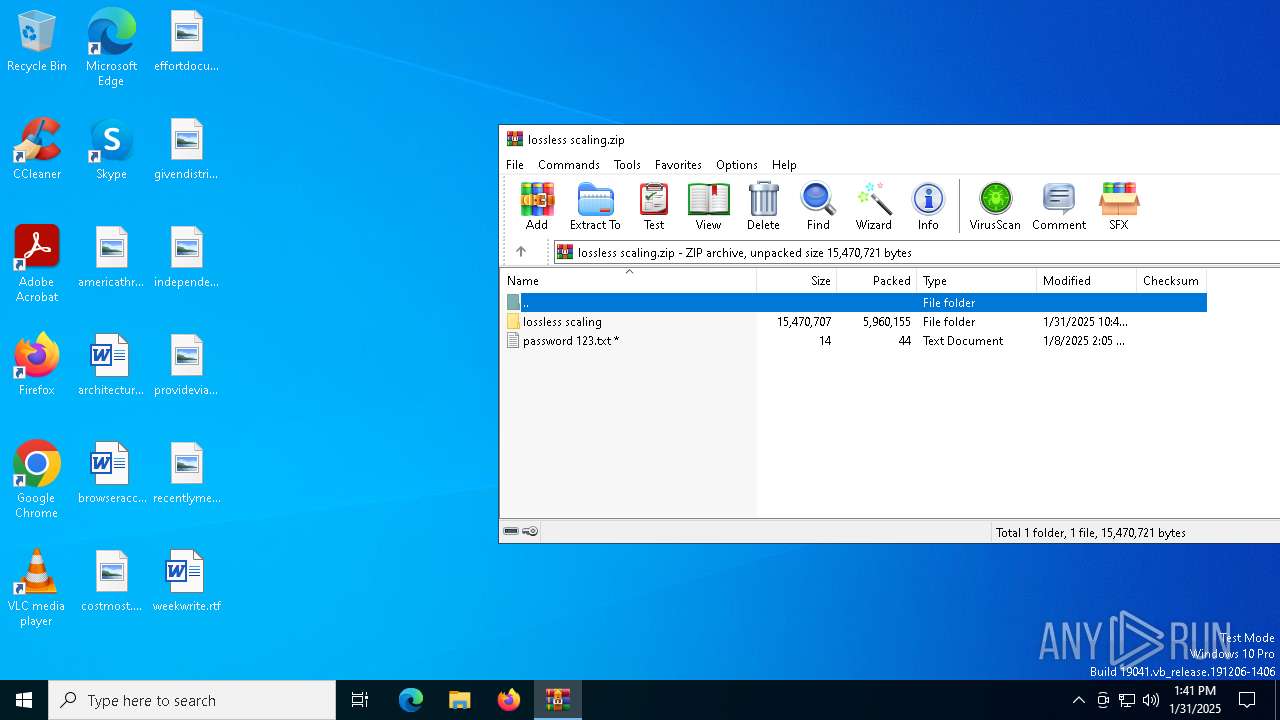
Task: Select effortdocu... desktop file
Action: (x=186, y=41)
